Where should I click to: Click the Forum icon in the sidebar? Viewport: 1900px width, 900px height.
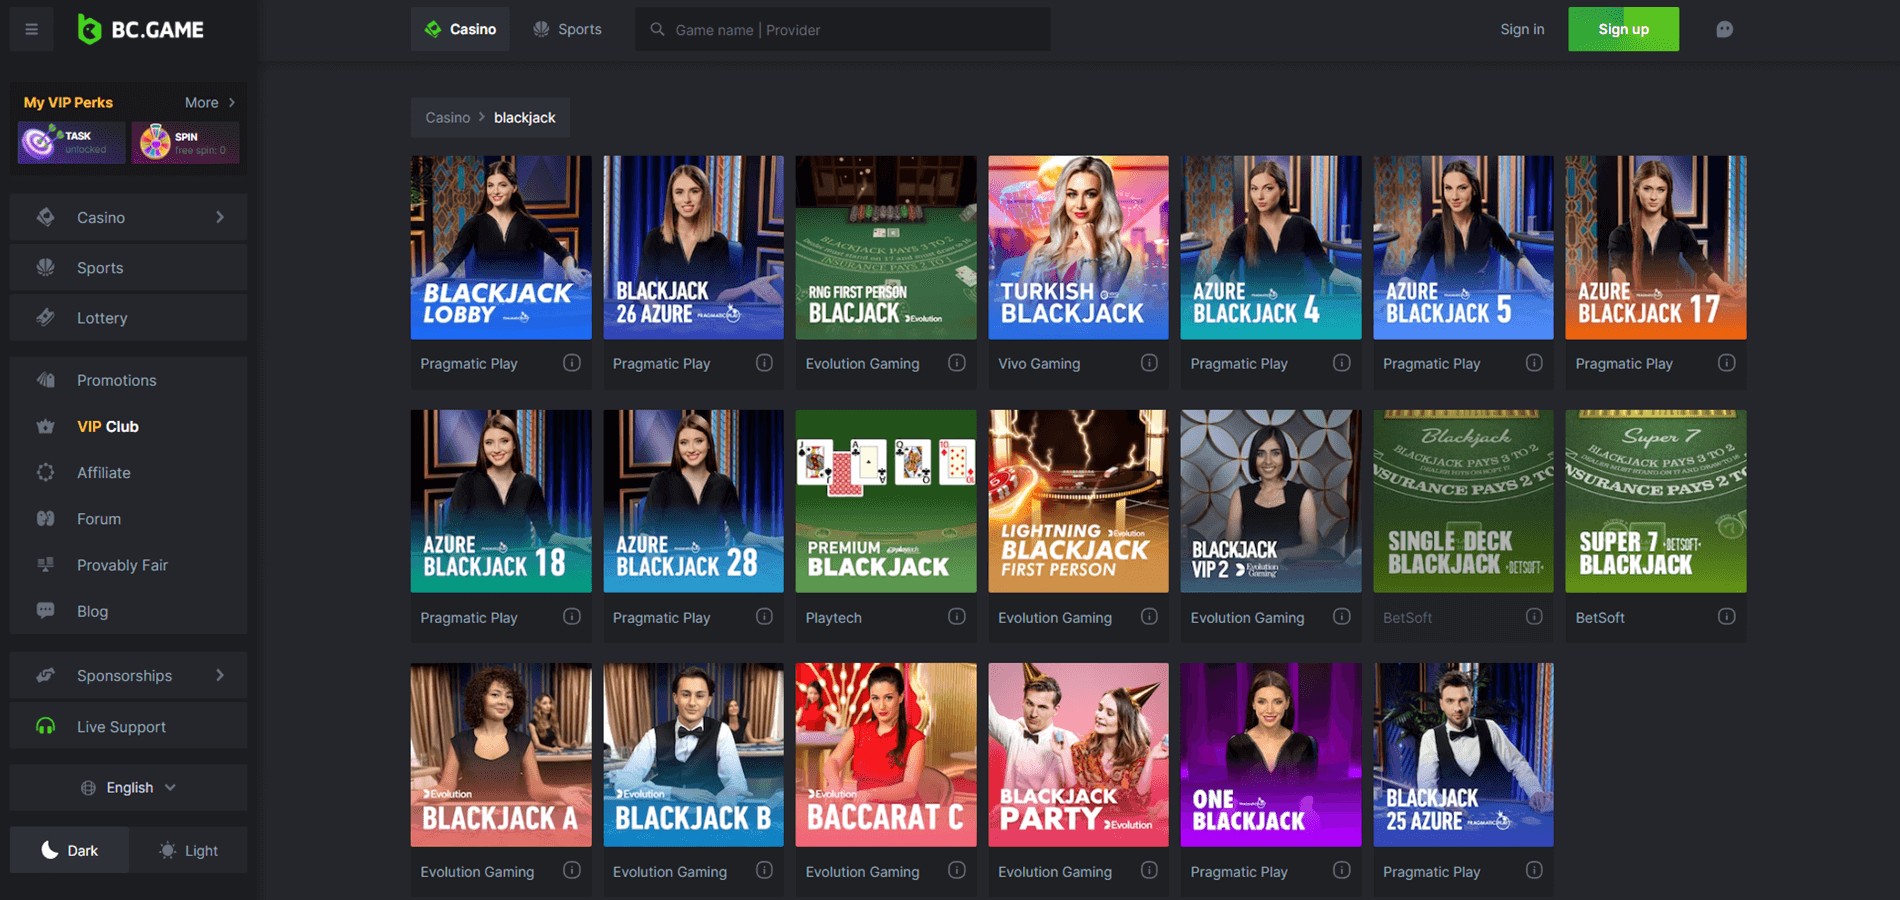point(46,518)
